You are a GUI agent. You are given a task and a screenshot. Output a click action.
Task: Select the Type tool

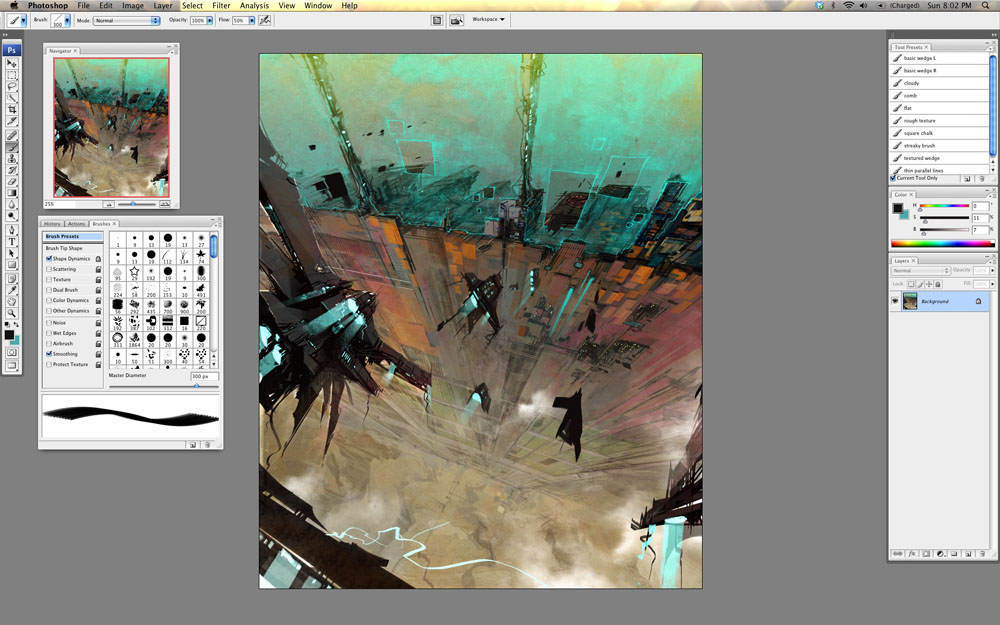coord(11,242)
